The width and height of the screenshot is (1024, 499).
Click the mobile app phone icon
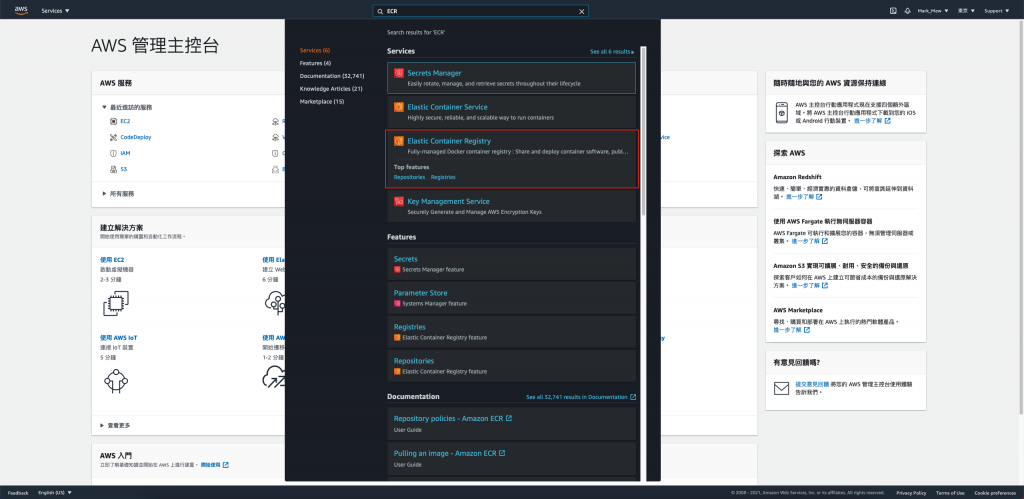(x=781, y=112)
